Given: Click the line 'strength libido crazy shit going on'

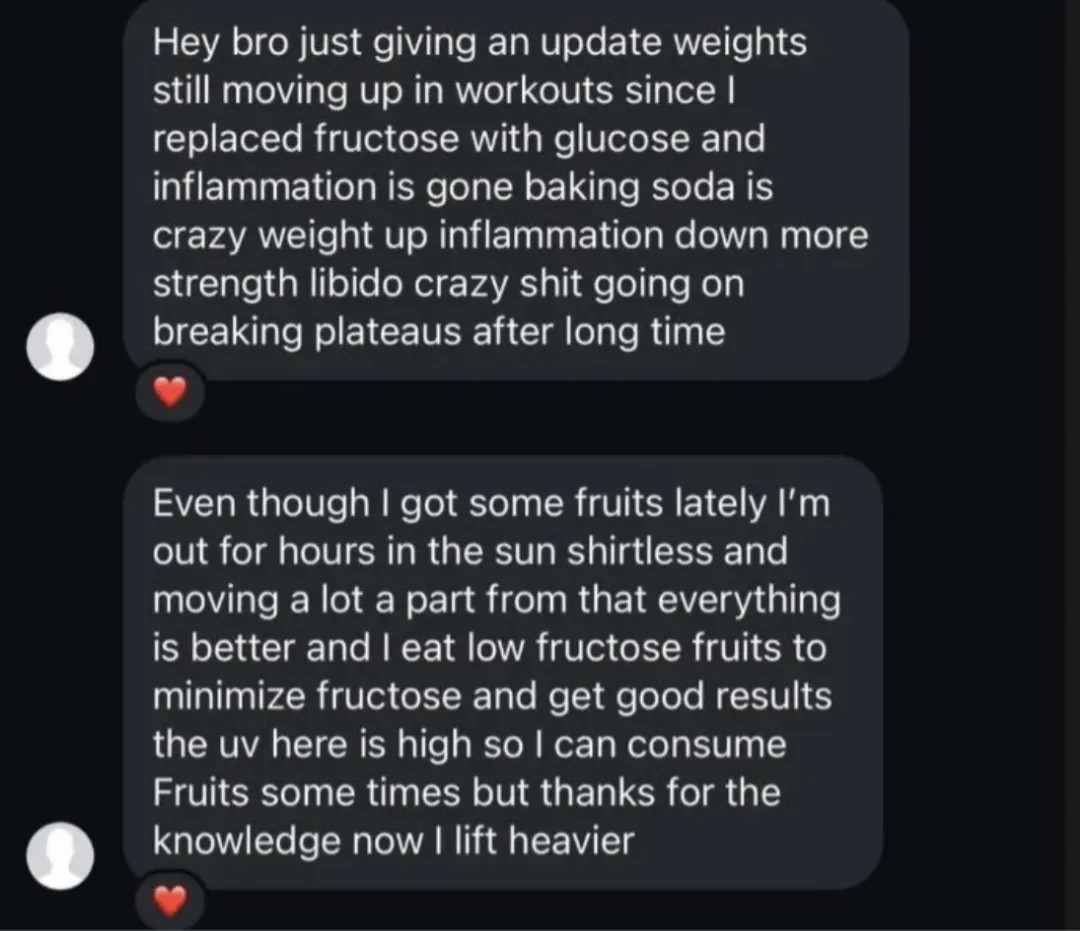Looking at the screenshot, I should click(x=448, y=284).
